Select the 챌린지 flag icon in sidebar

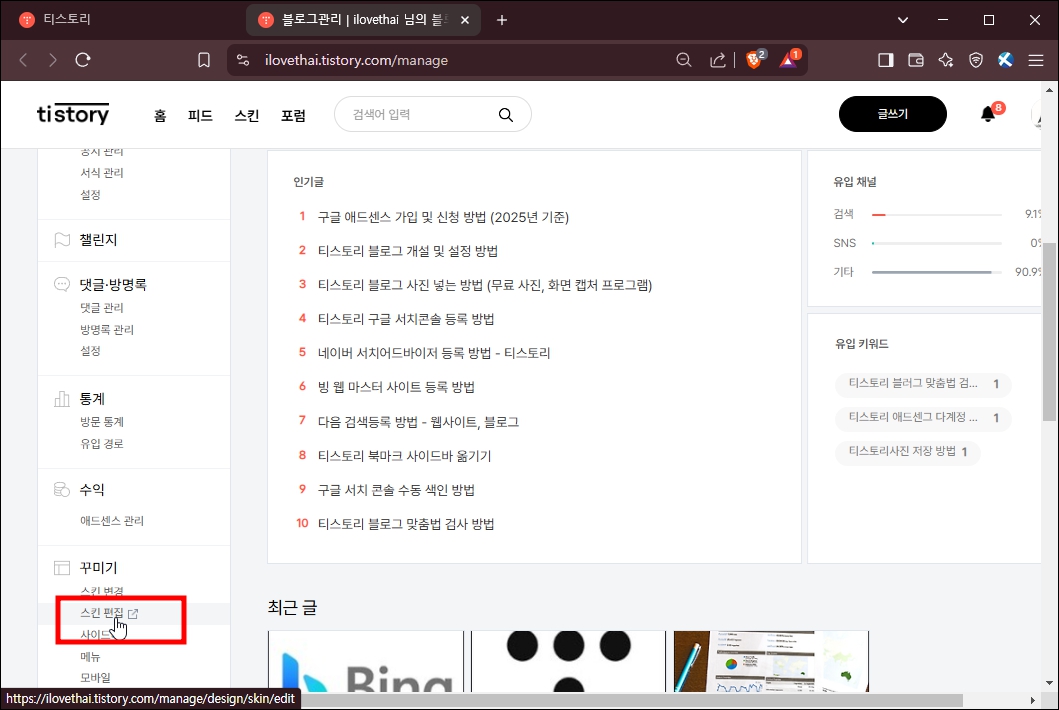[63, 240]
